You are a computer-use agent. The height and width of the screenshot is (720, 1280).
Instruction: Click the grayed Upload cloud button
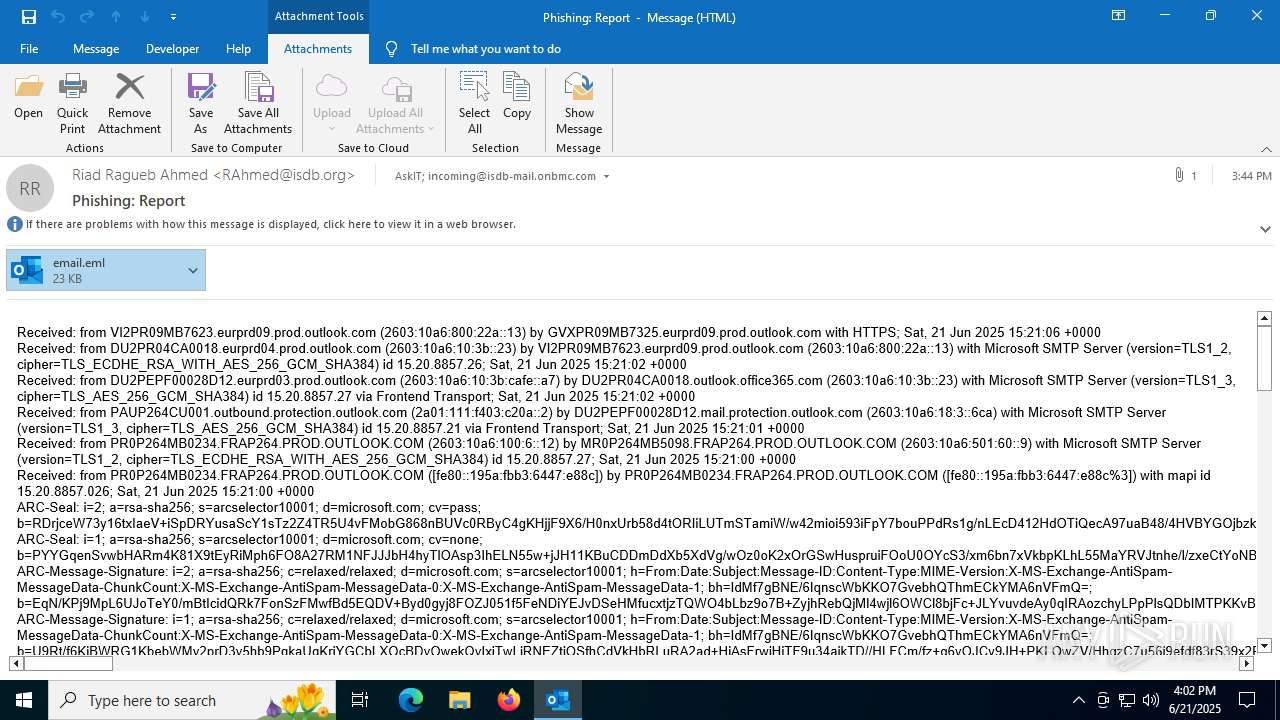coord(331,103)
